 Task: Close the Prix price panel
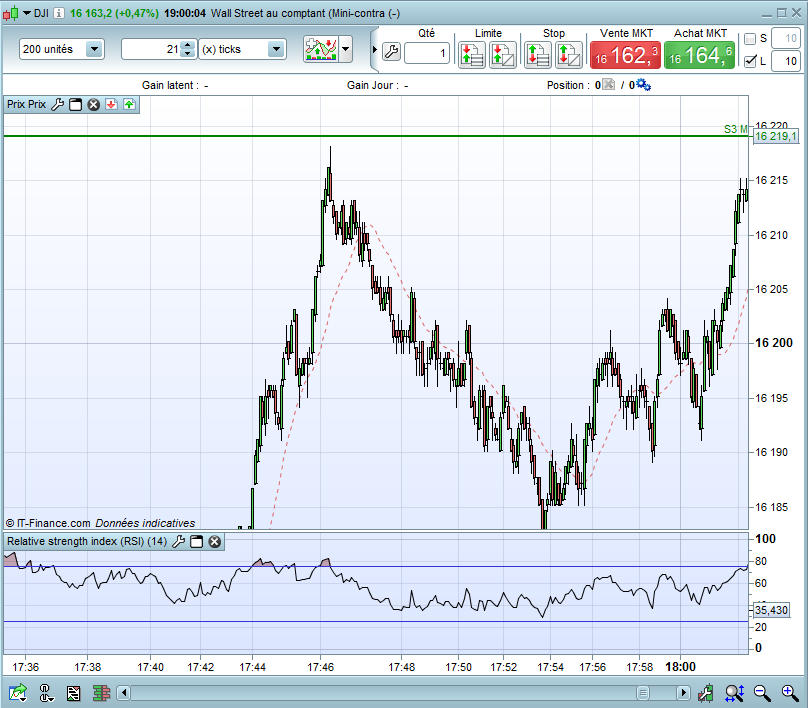click(x=93, y=105)
